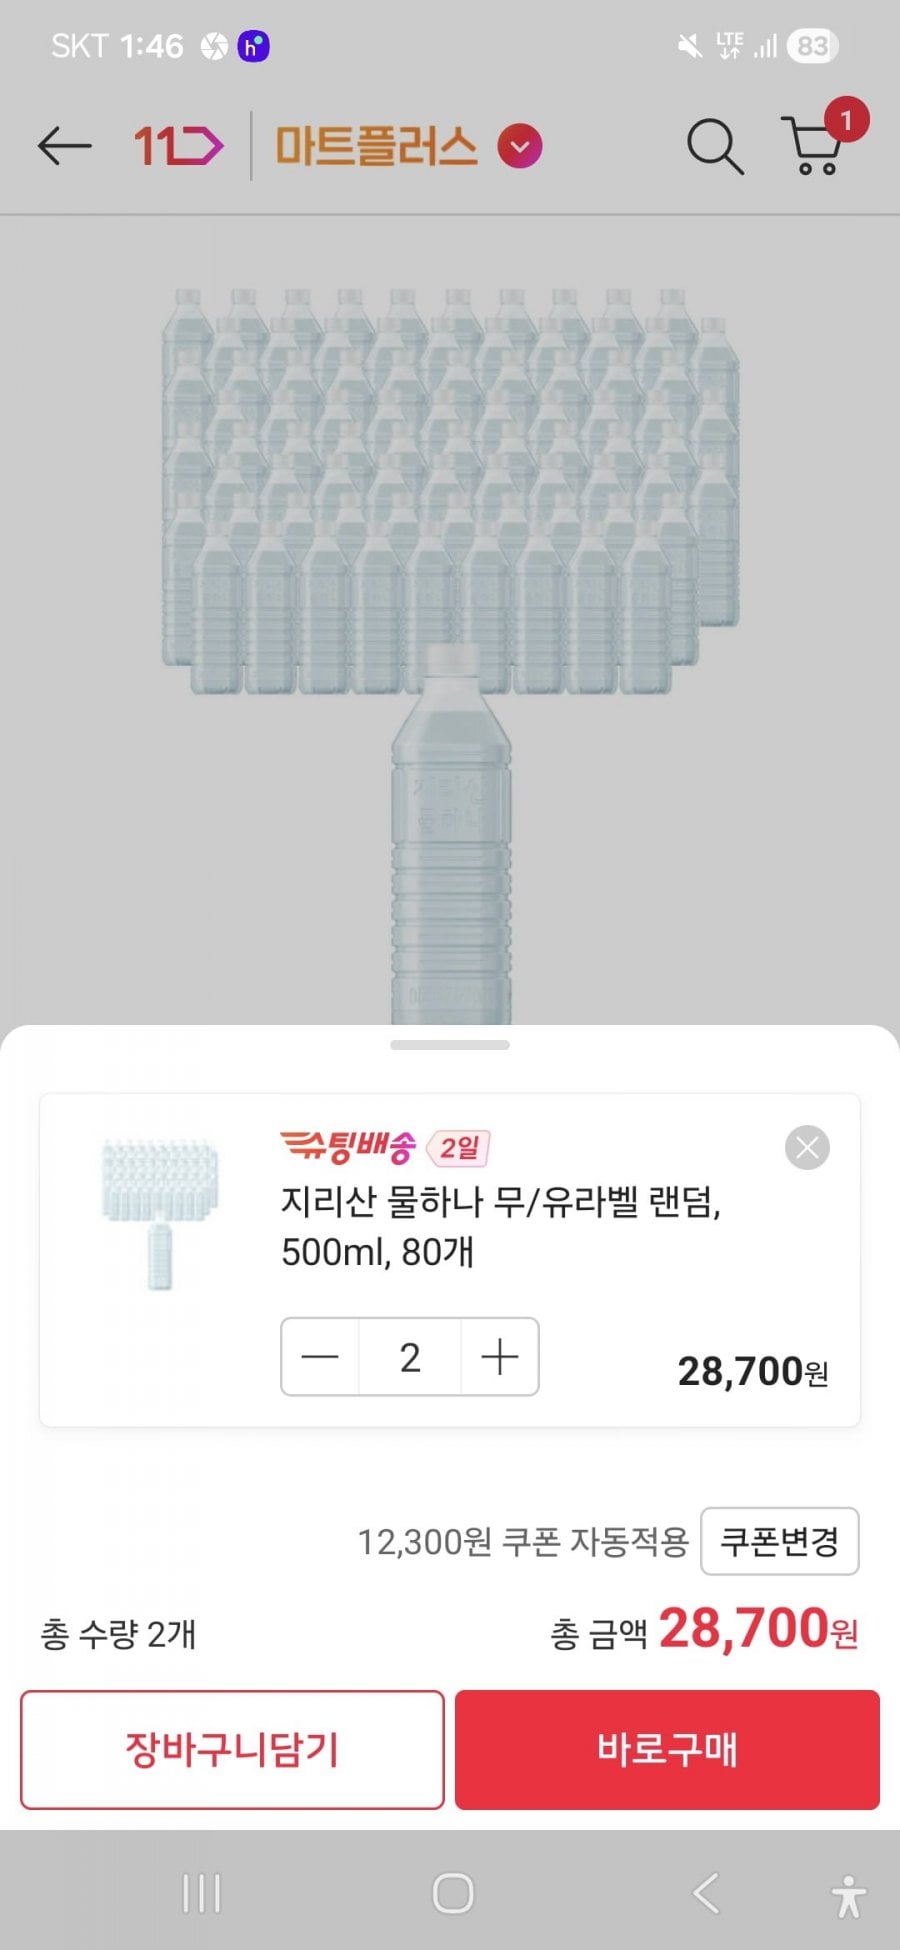Open Android recent apps button
Screen dimensions: 900x1950
coord(202,1893)
